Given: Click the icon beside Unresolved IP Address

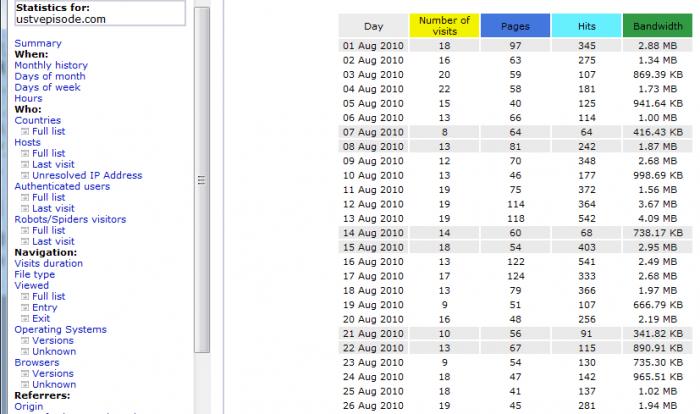Looking at the screenshot, I should (x=25, y=176).
